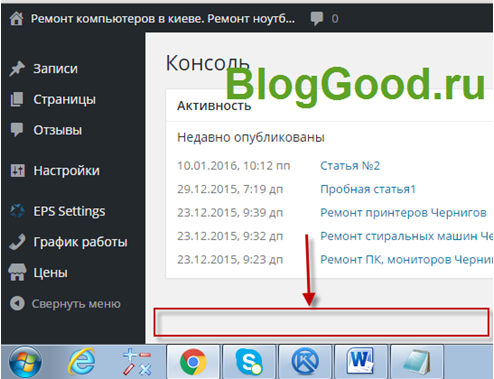Open the Windows Start menu orb
494x379 pixels.
click(26, 362)
